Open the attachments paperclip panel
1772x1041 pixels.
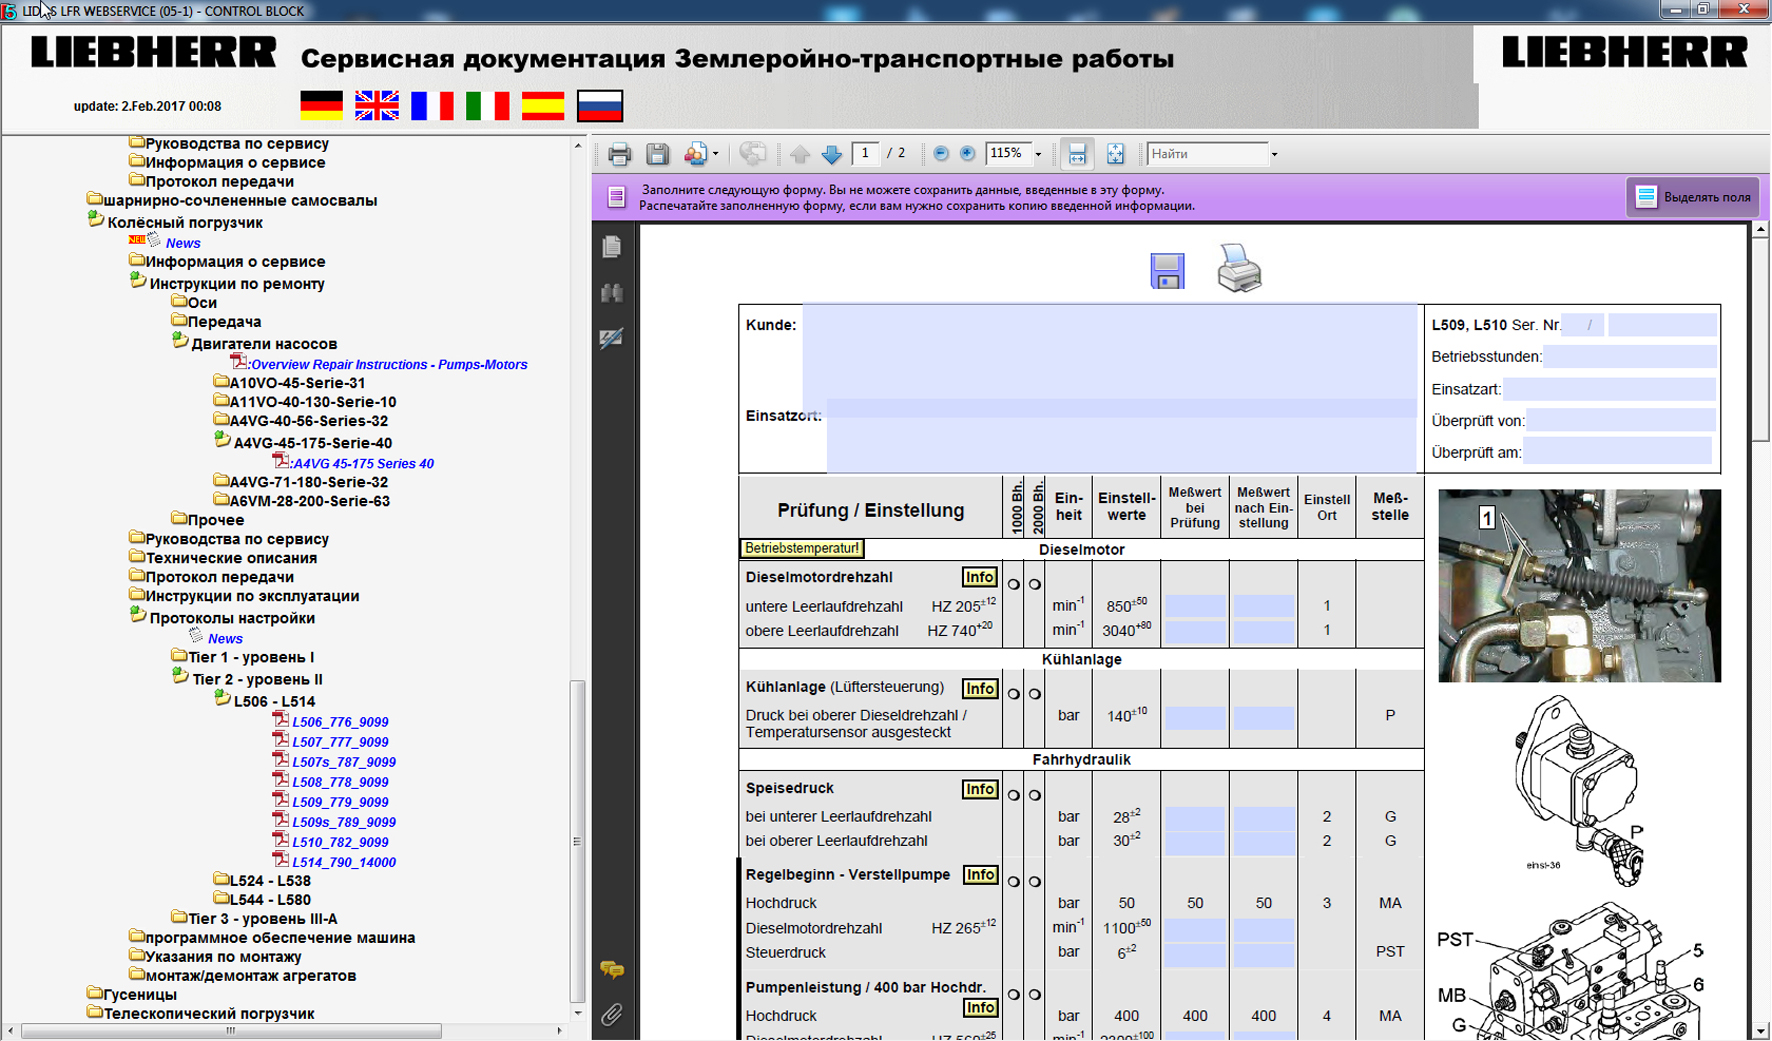click(612, 1014)
